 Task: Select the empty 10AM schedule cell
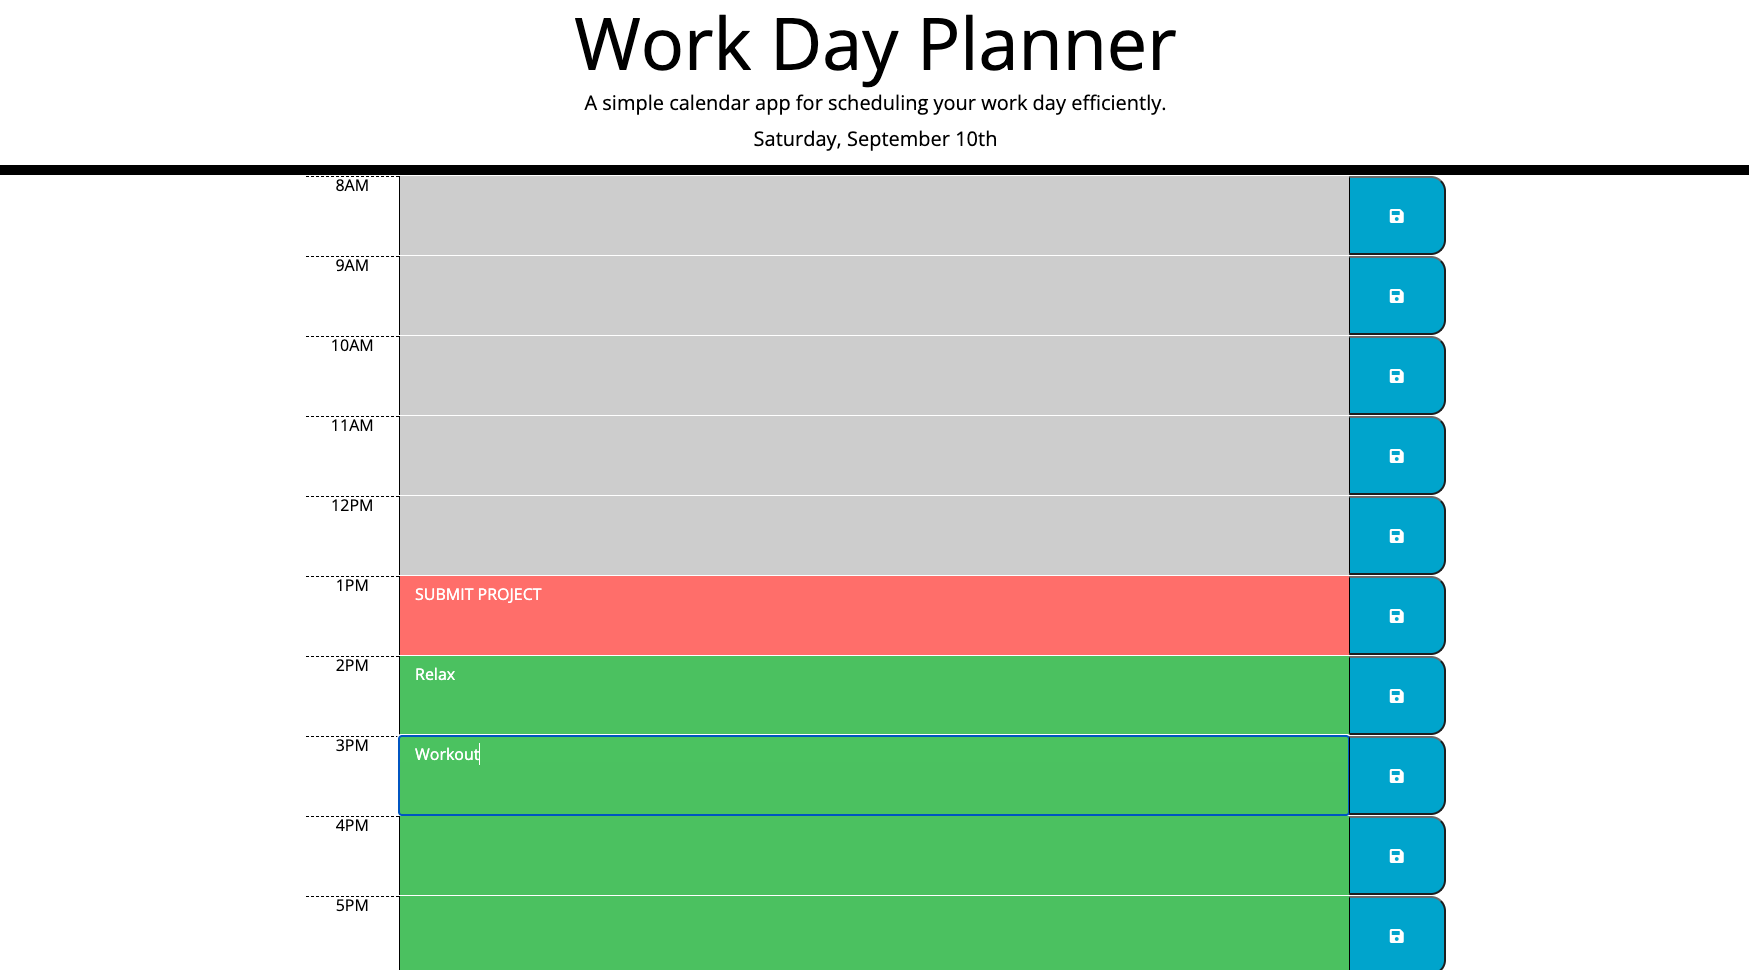pyautogui.click(x=870, y=376)
